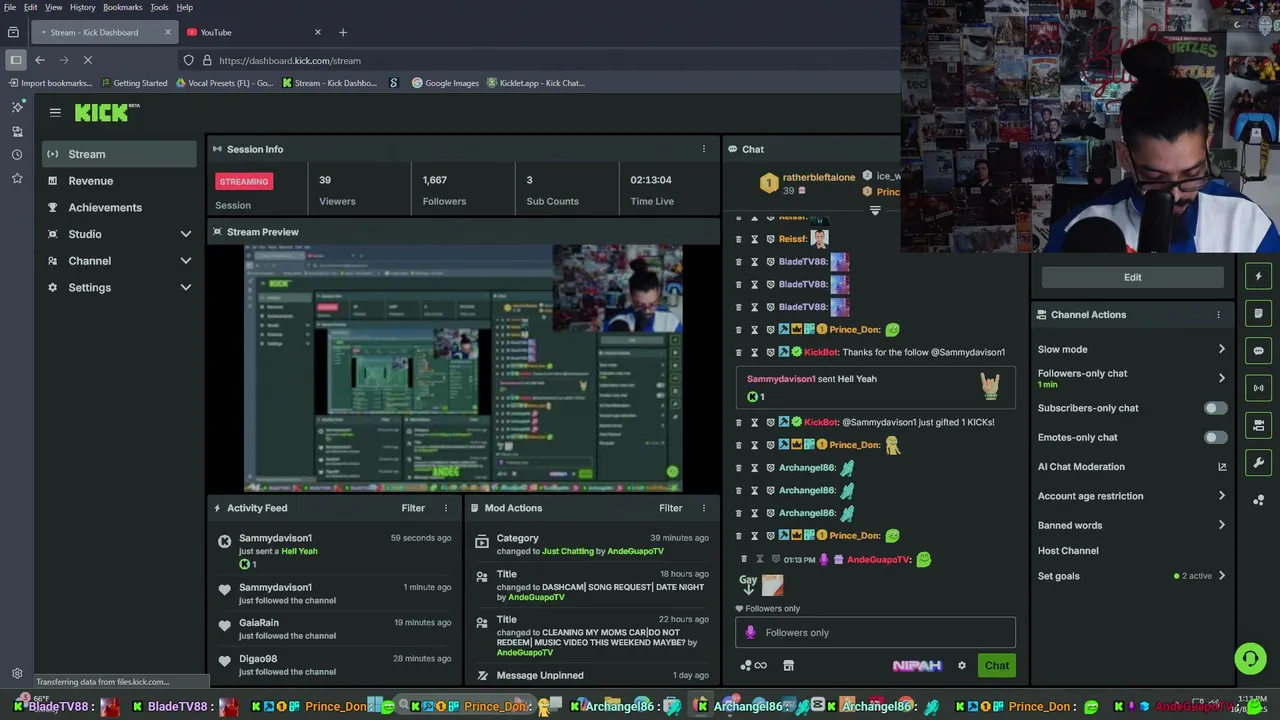Open the Tools menu
The height and width of the screenshot is (720, 1280).
pos(159,7)
